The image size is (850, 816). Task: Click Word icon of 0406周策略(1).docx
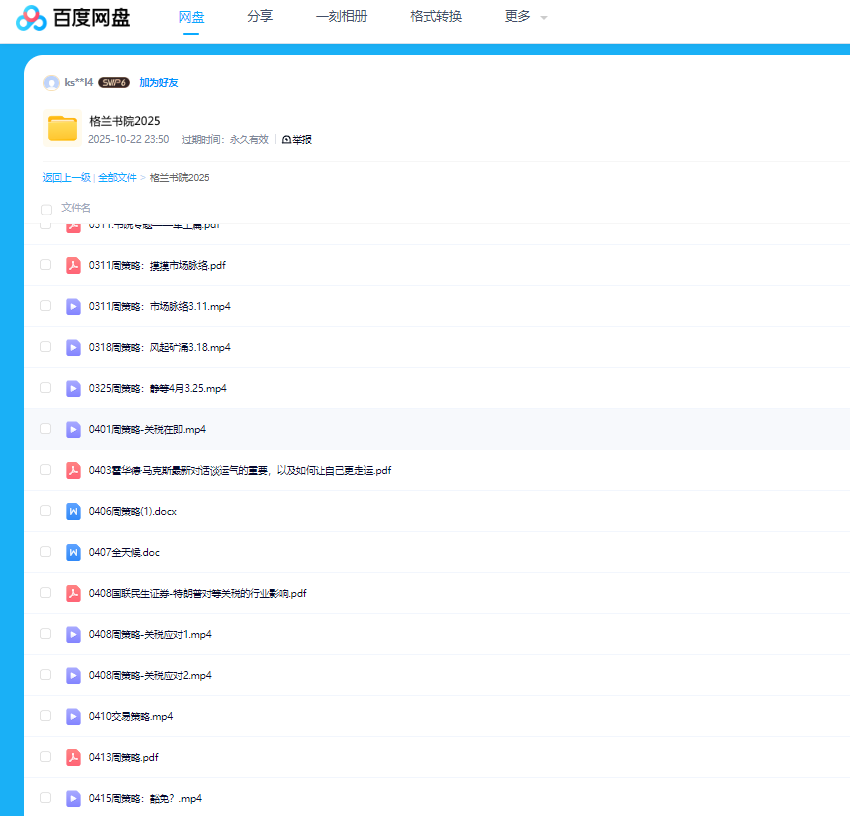pos(73,511)
